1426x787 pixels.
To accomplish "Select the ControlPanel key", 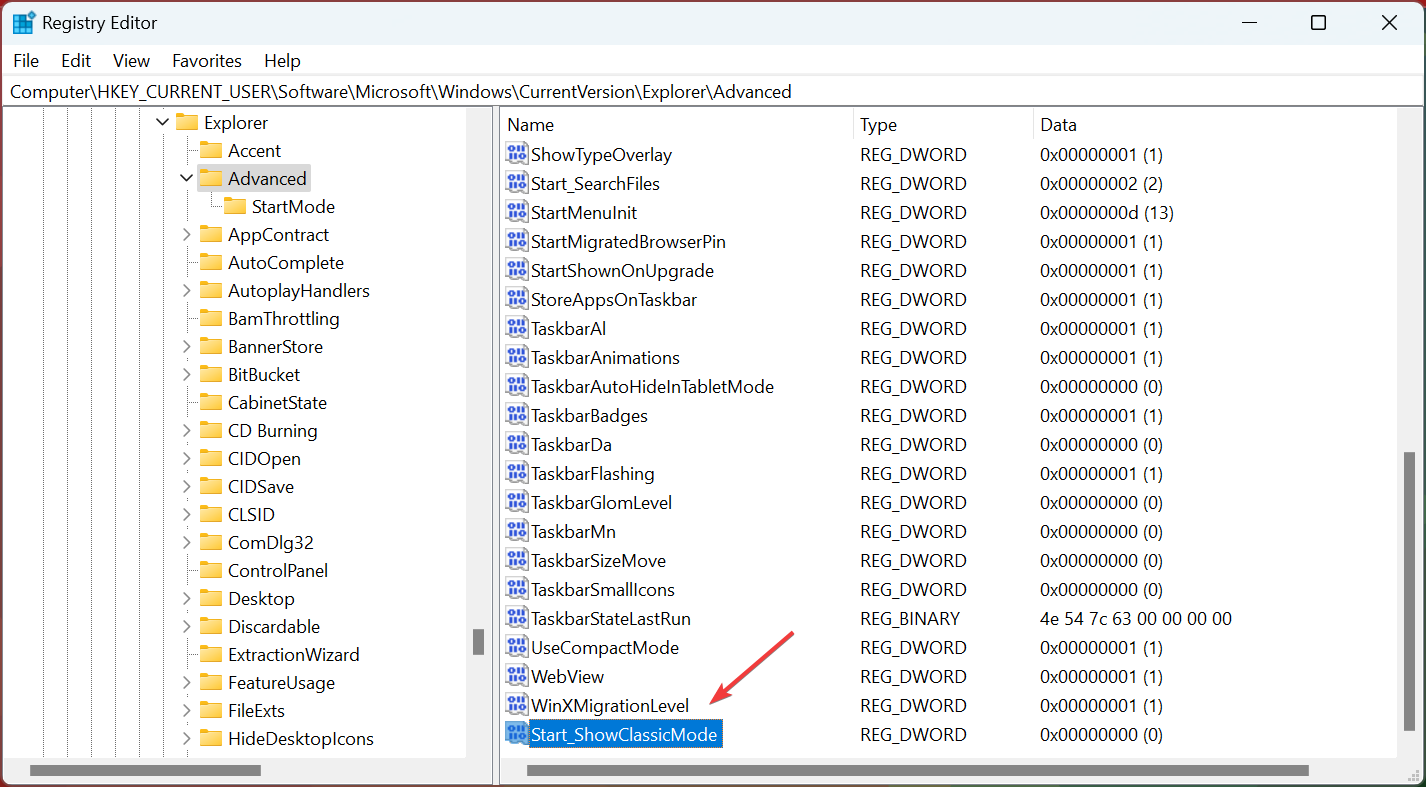I will 278,570.
